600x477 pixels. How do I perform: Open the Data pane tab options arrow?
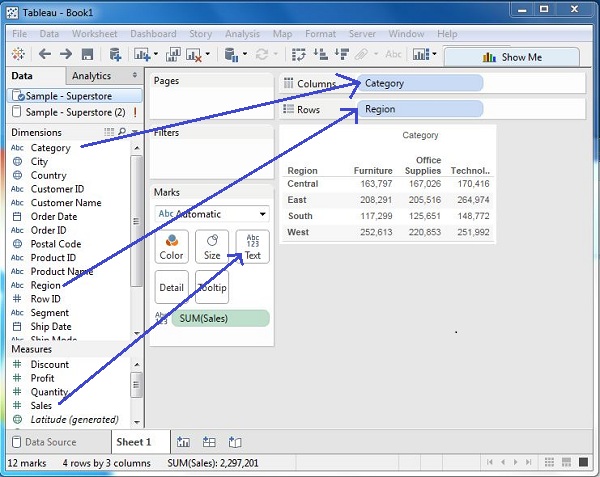tap(135, 76)
